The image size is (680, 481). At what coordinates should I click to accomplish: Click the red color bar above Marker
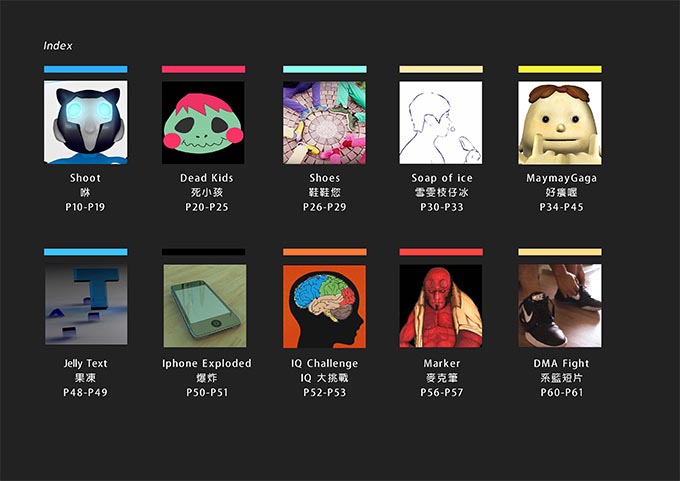click(x=441, y=252)
